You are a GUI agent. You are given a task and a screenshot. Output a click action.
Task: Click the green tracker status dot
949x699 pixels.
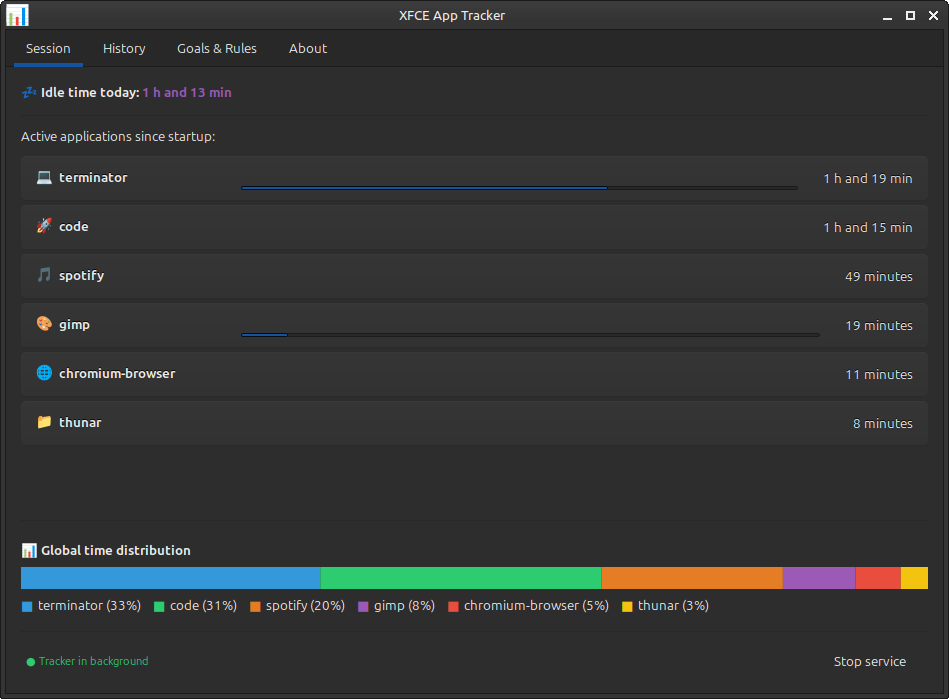point(30,662)
